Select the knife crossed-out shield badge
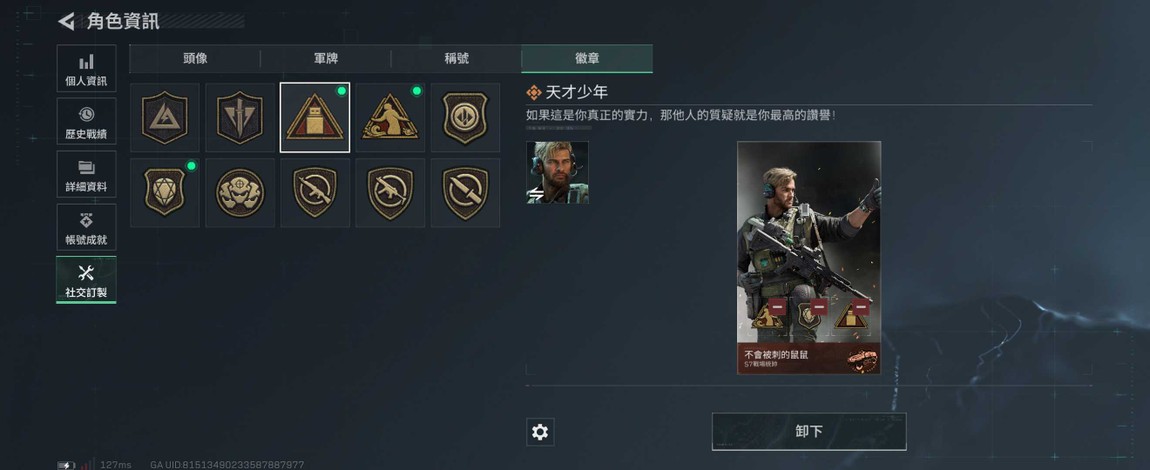 [x=465, y=193]
